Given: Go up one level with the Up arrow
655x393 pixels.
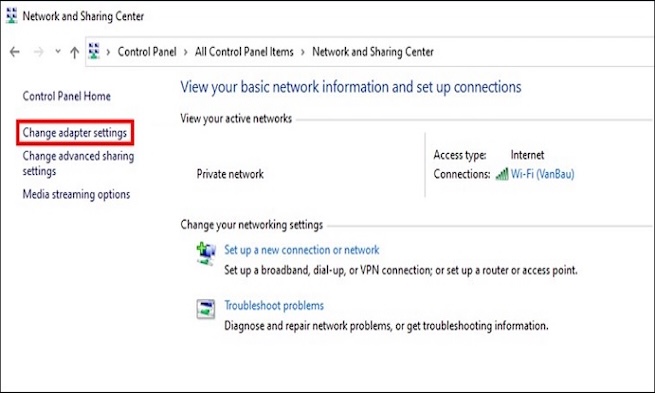Looking at the screenshot, I should click(74, 52).
